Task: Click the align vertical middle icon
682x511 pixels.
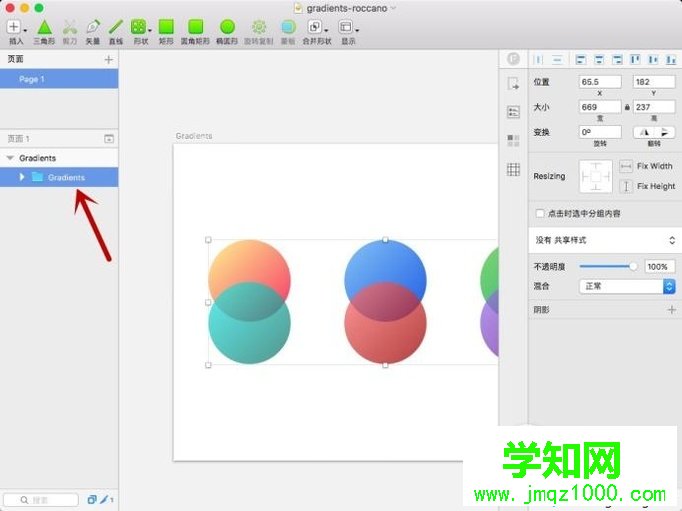Action: (653, 60)
